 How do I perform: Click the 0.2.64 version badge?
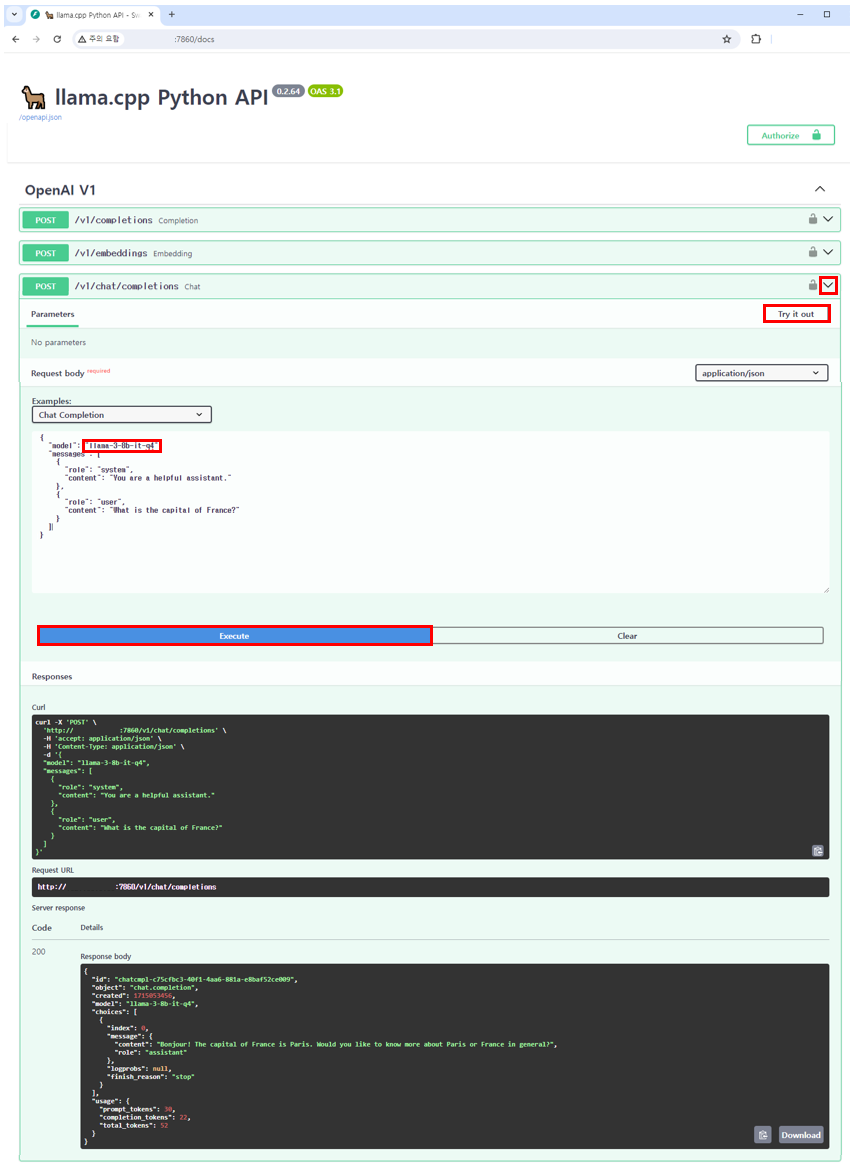pyautogui.click(x=288, y=91)
